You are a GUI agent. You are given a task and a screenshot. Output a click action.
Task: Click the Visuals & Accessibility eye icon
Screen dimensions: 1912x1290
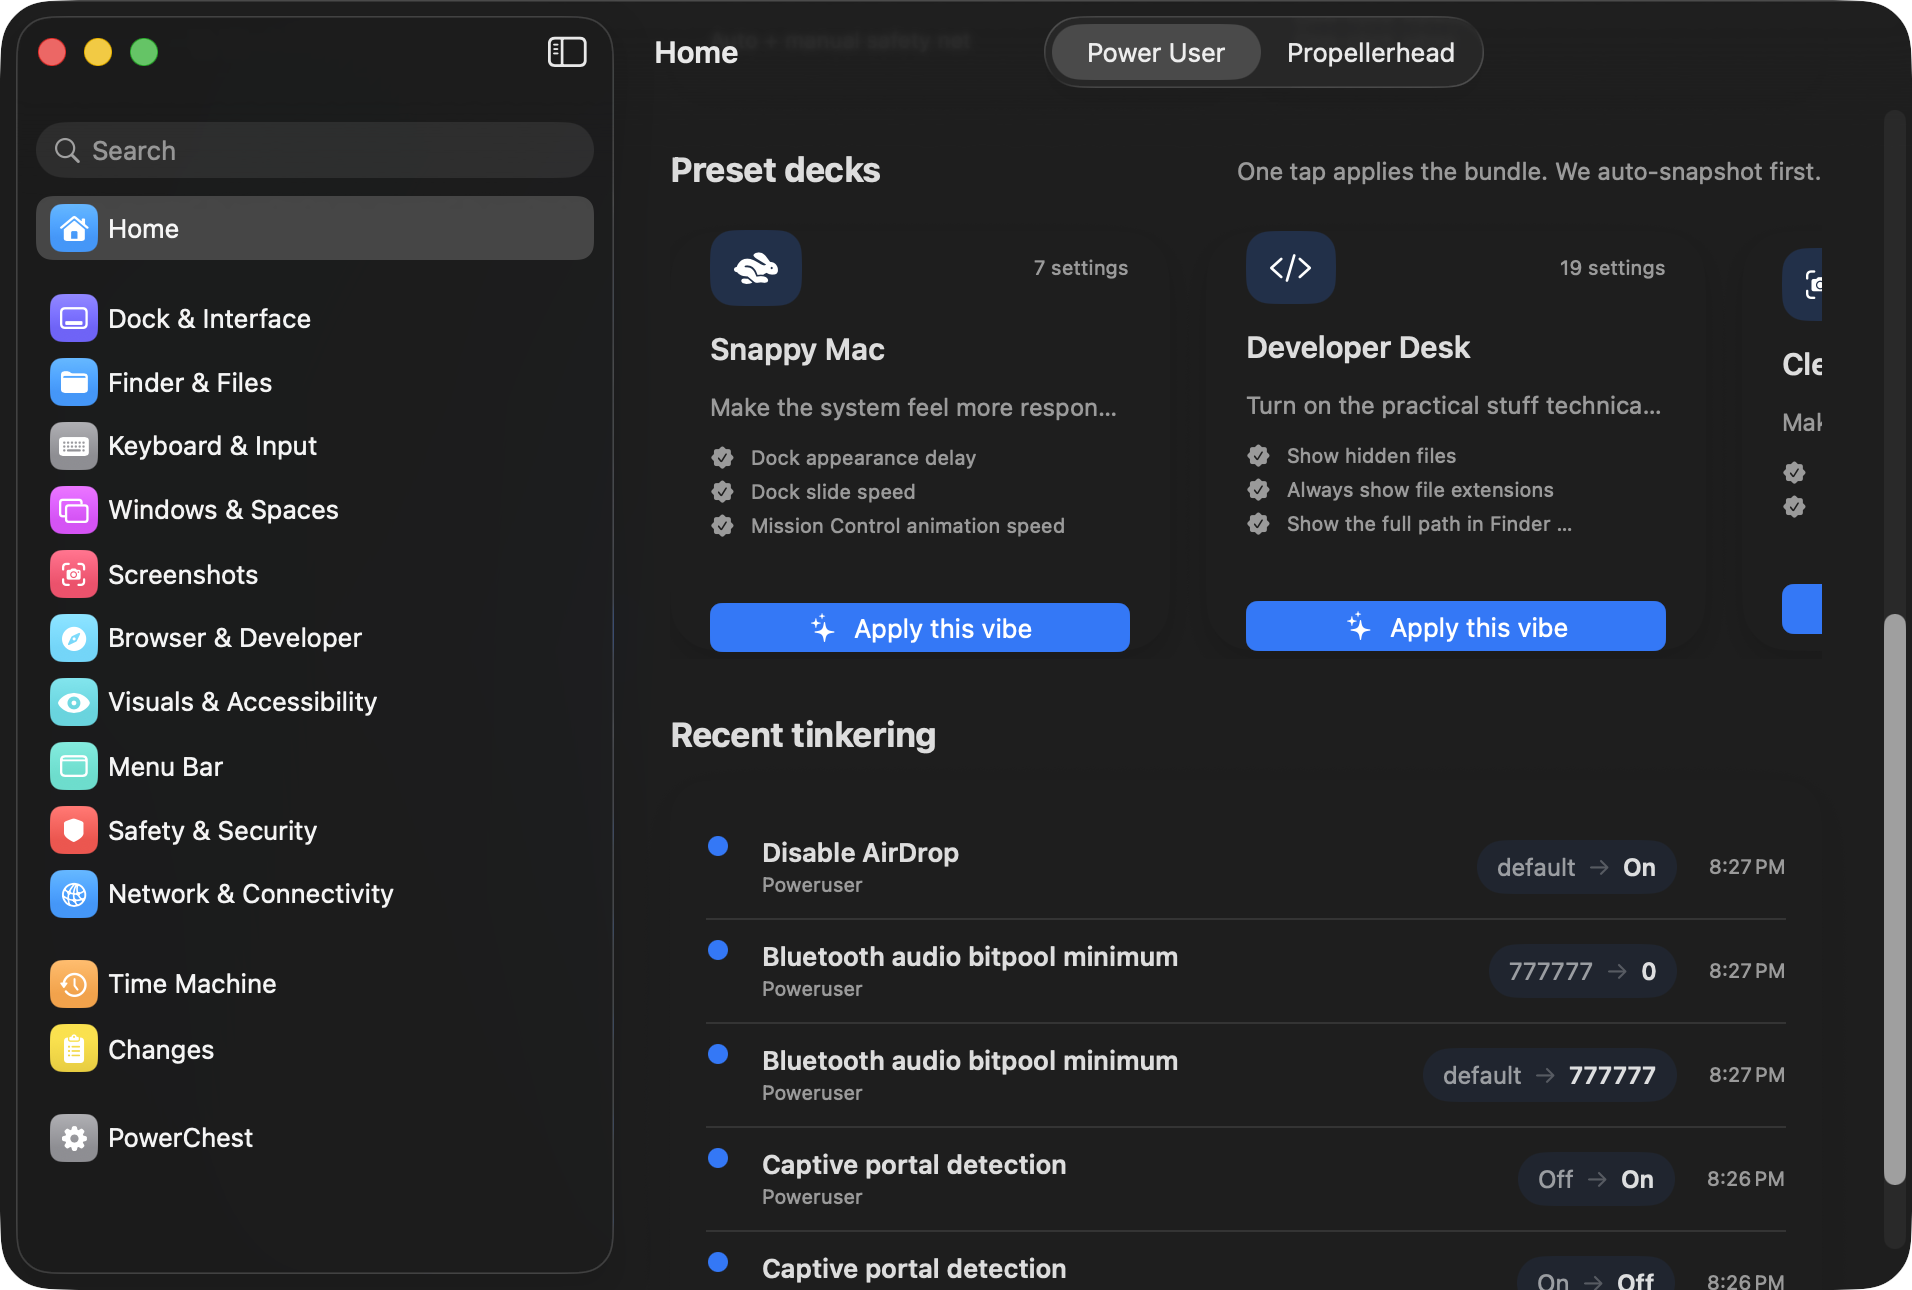click(73, 702)
